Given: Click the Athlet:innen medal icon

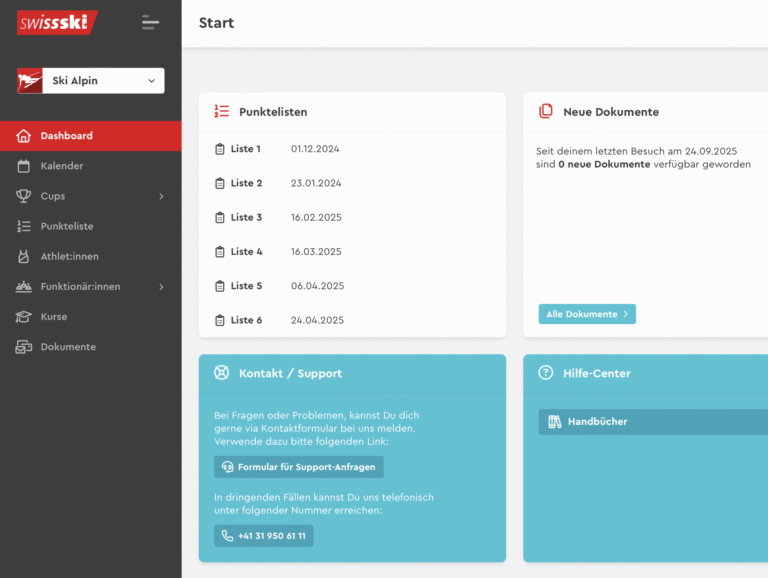Looking at the screenshot, I should click(x=23, y=257).
